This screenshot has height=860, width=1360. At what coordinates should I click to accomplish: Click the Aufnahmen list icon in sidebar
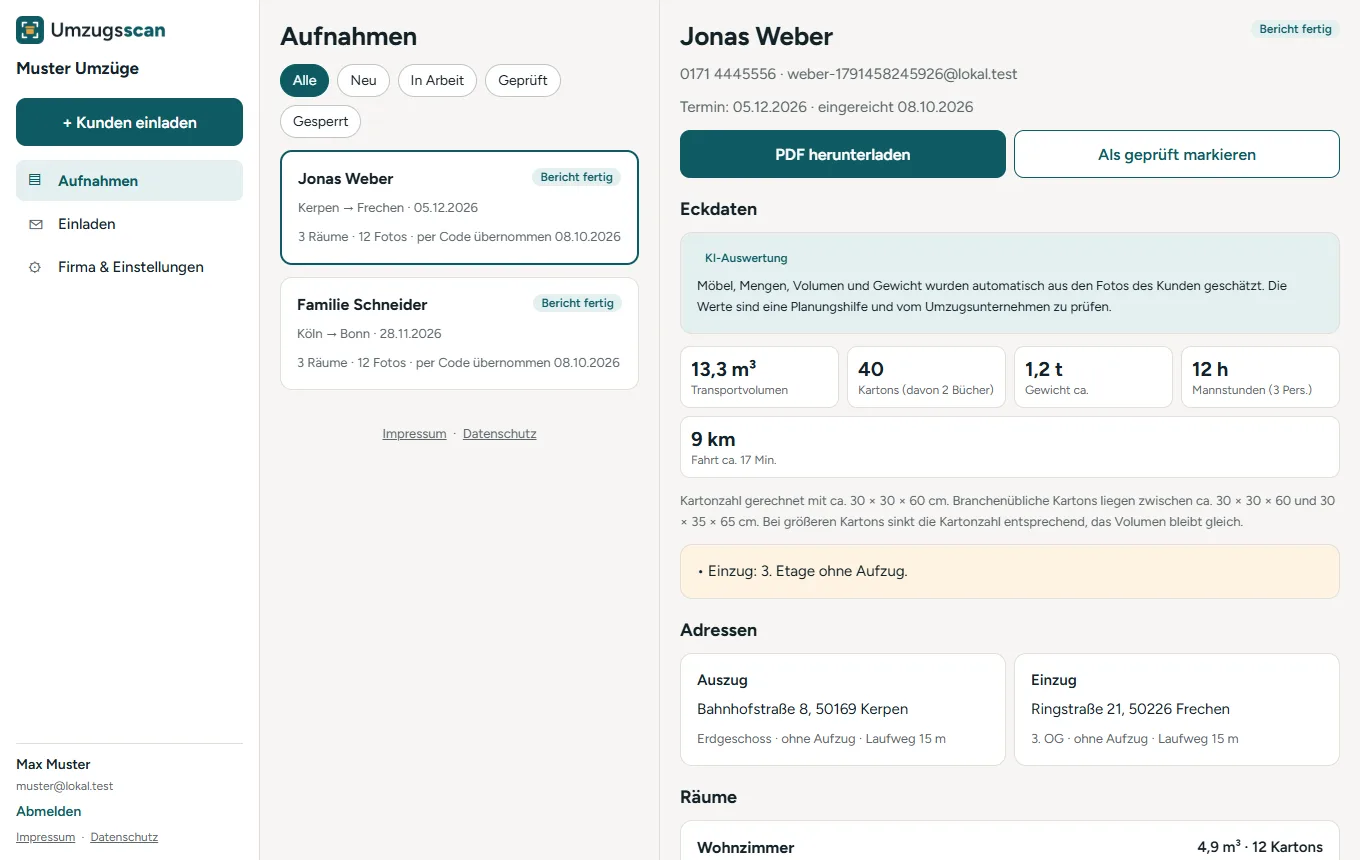pos(35,181)
